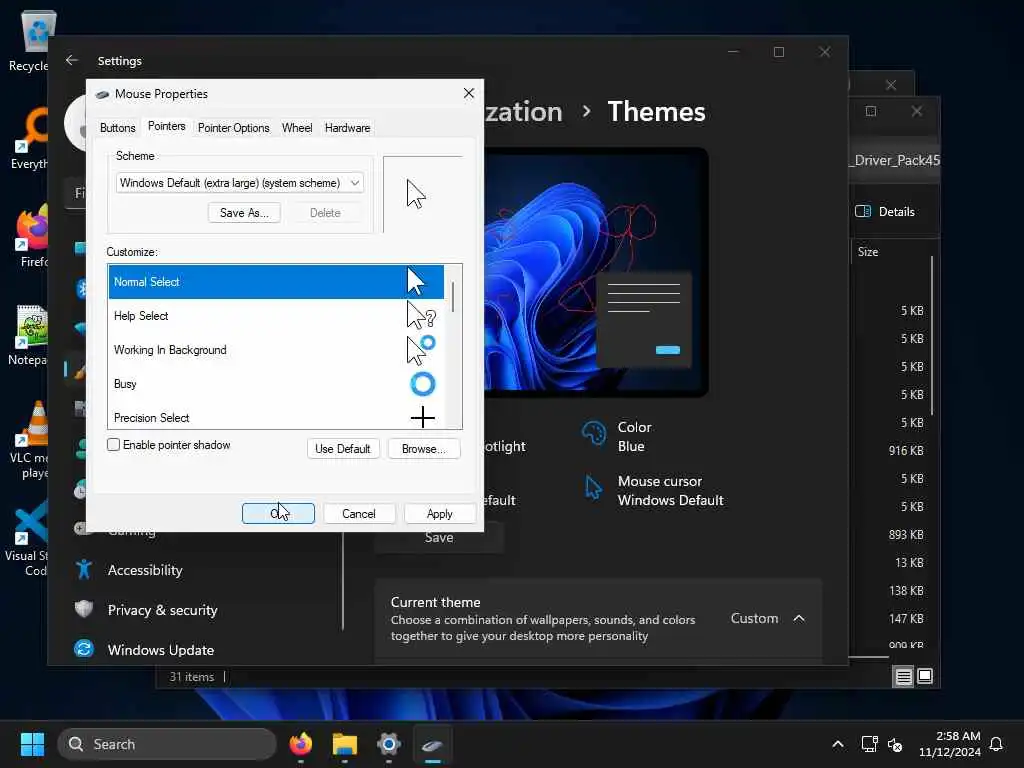
Task: Select the Pointers tab
Action: (x=167, y=126)
